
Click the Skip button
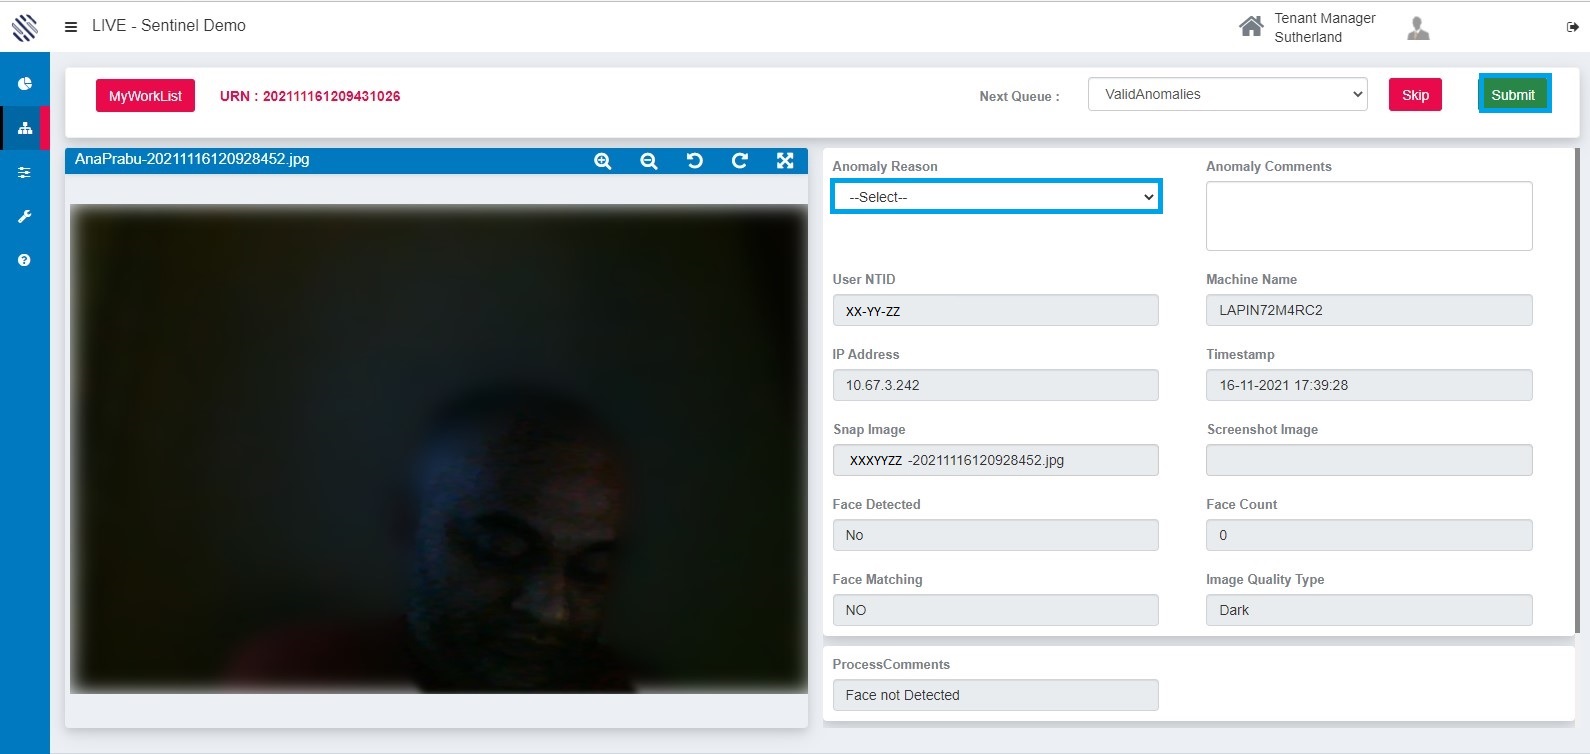(1415, 95)
